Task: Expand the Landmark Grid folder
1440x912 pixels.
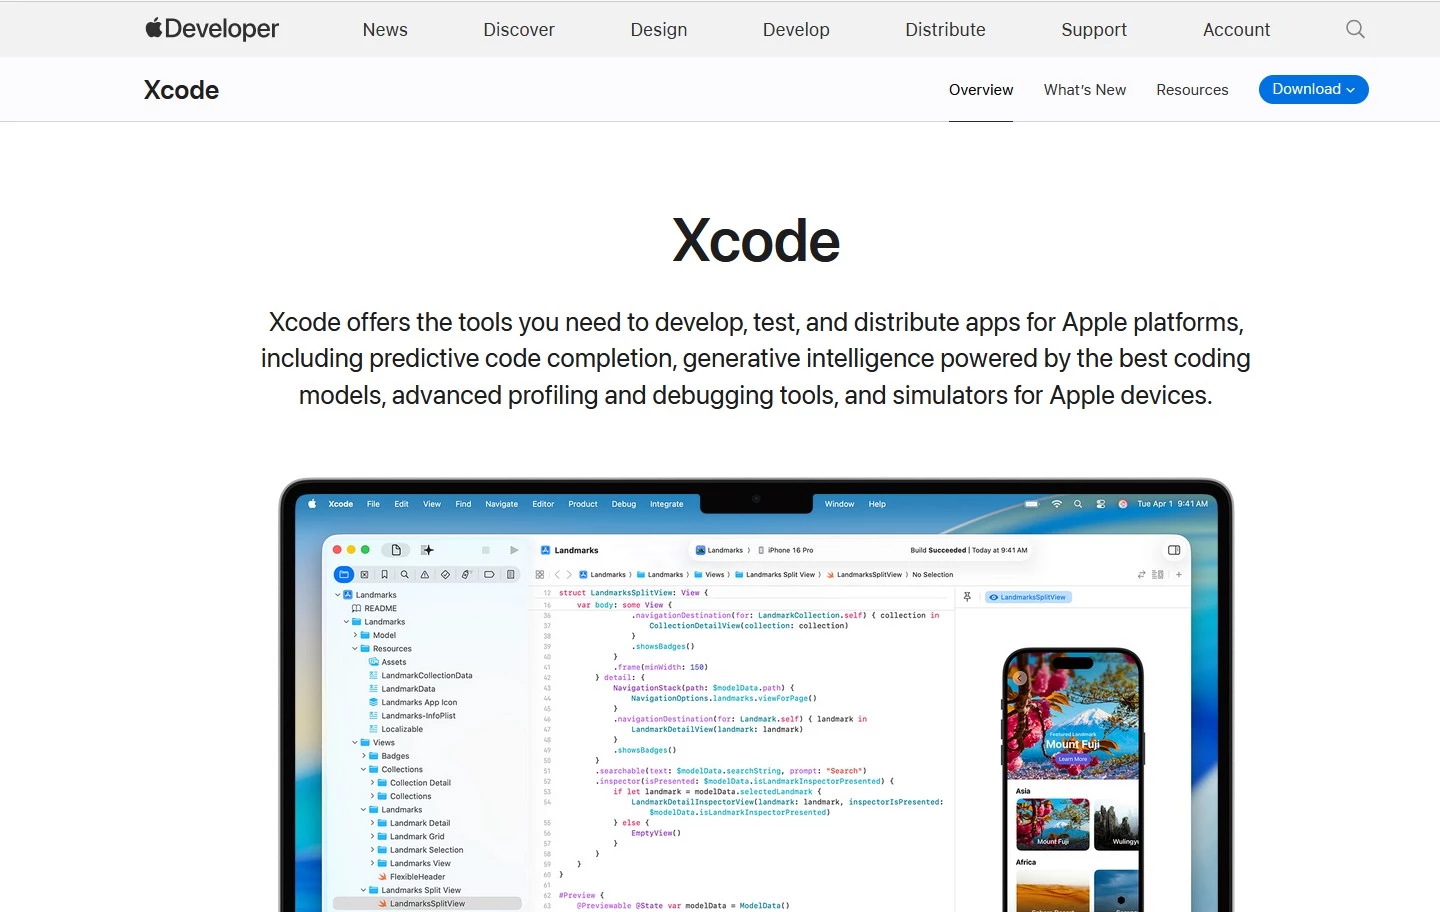Action: (372, 837)
